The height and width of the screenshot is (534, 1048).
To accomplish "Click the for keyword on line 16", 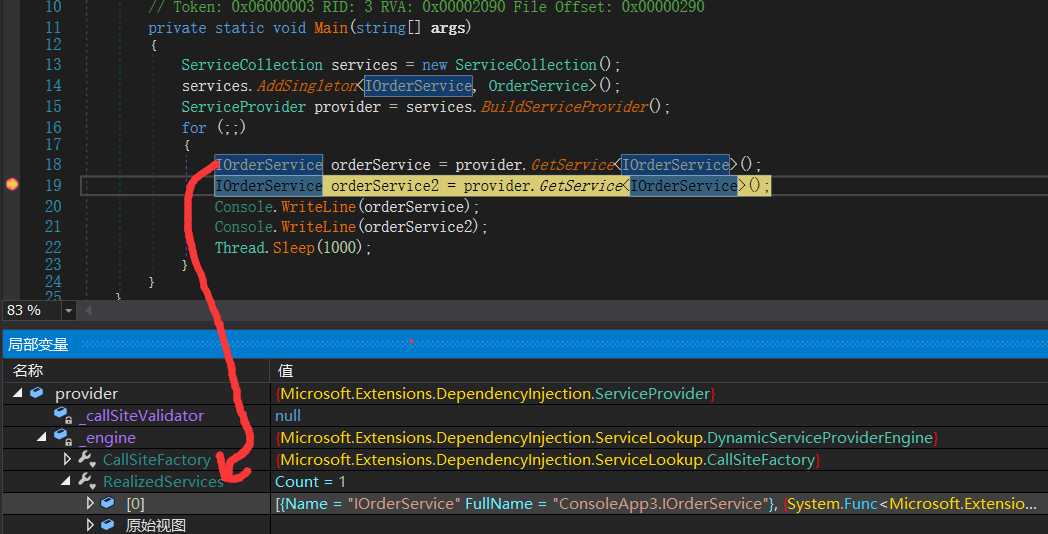I will tap(194, 127).
